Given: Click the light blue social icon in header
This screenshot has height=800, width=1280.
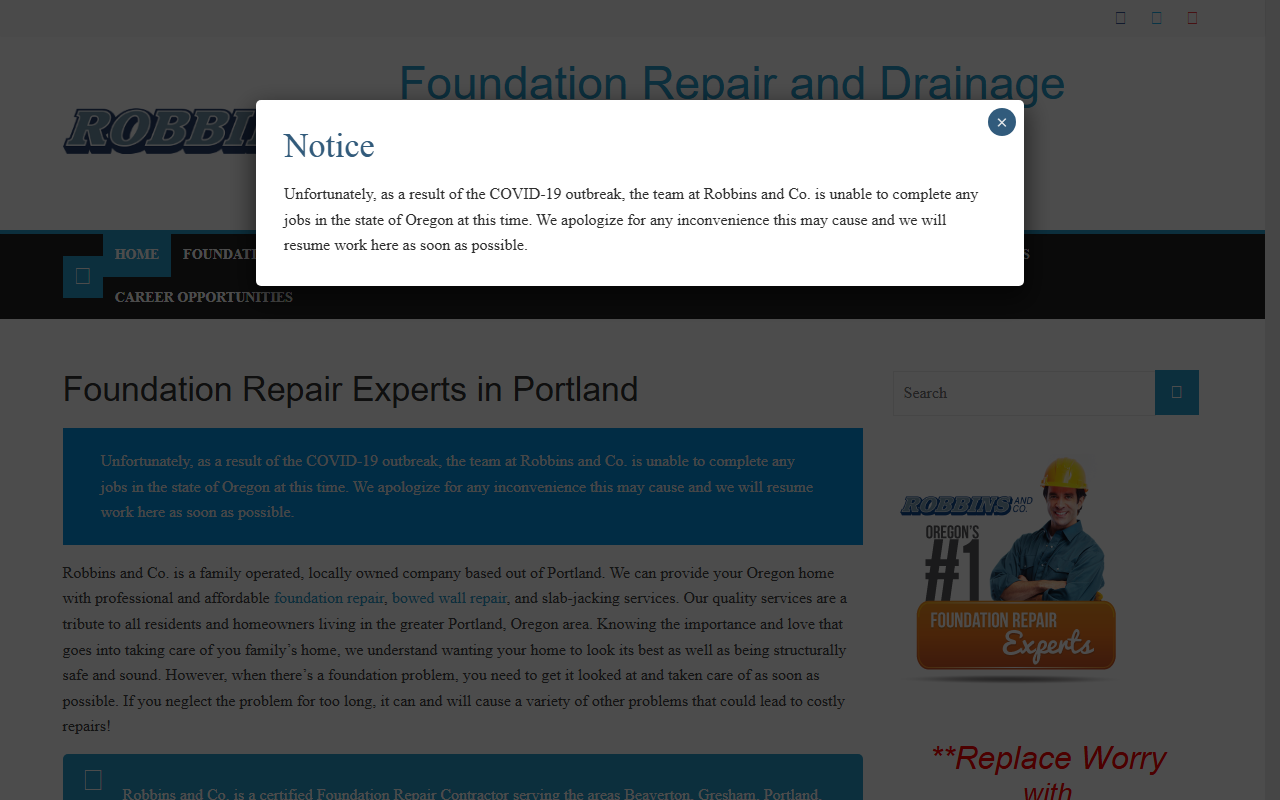Looking at the screenshot, I should (x=1156, y=17).
